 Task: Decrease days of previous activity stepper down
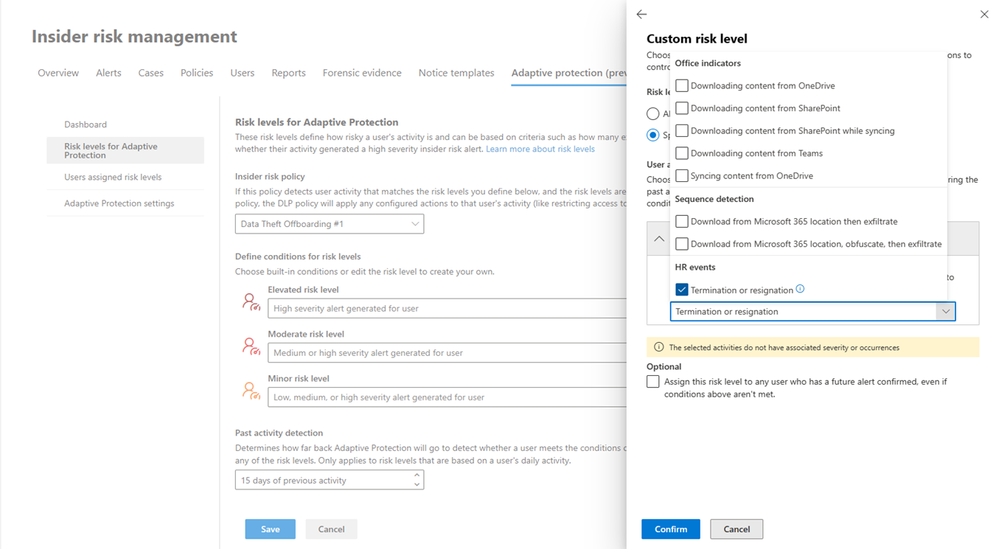417,485
